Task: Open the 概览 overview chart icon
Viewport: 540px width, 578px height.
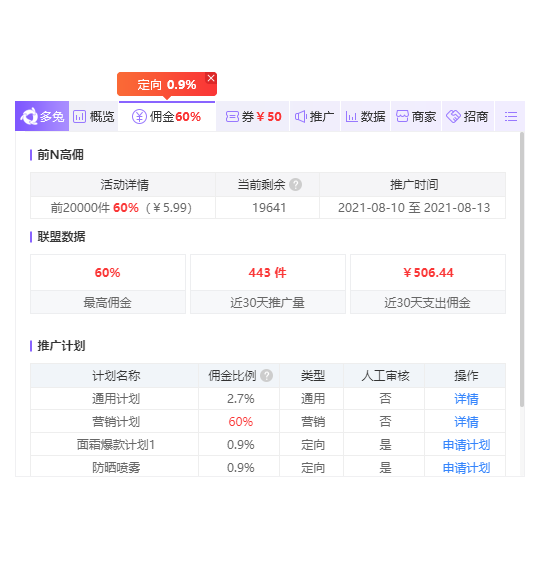Action: click(79, 116)
